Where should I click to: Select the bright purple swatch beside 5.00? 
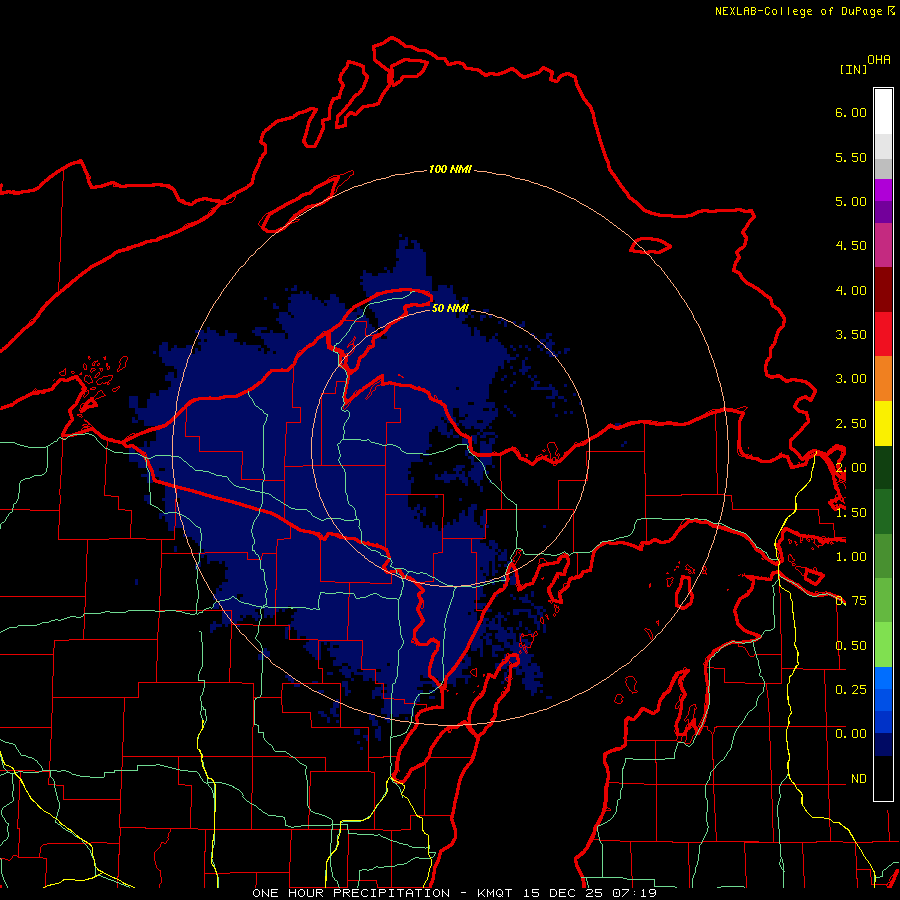[883, 190]
